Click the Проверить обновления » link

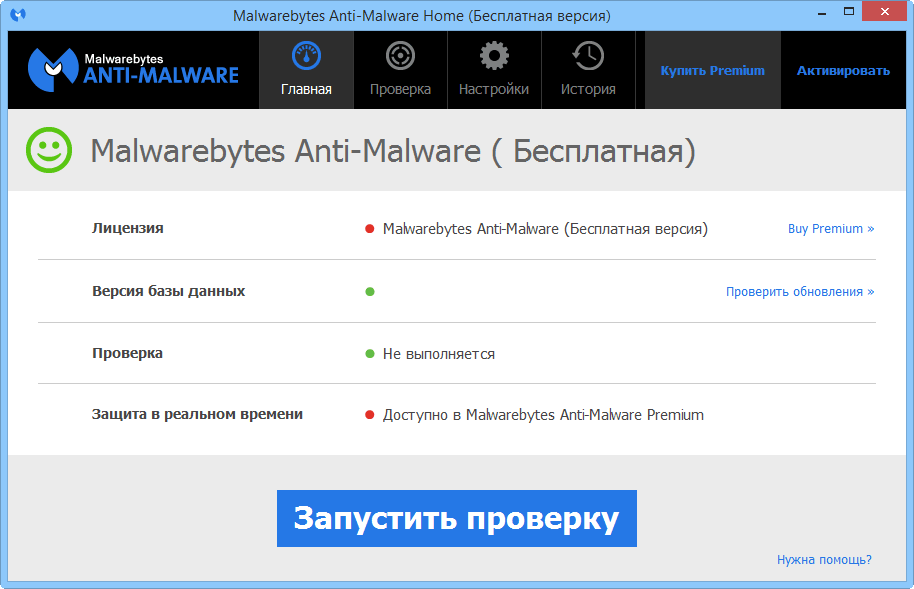point(800,292)
